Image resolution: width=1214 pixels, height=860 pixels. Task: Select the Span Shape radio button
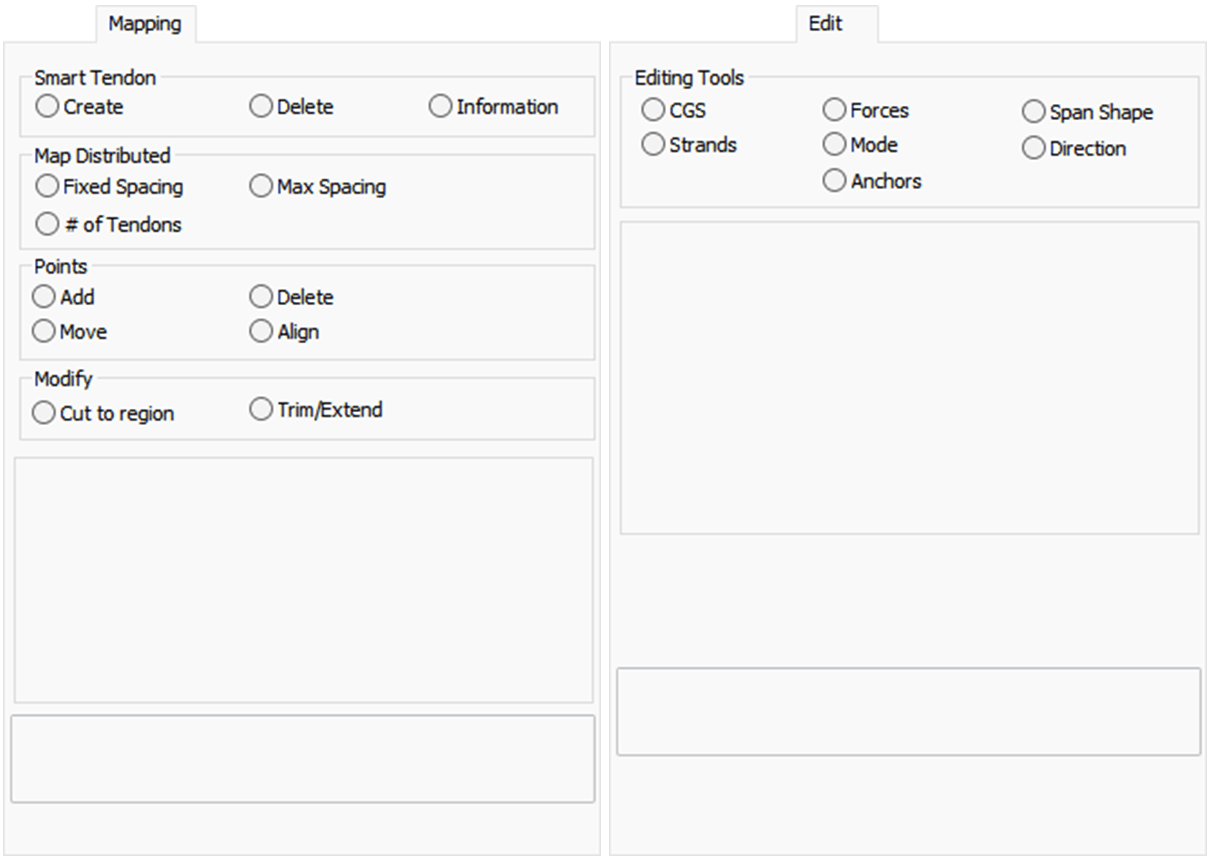(x=1033, y=112)
